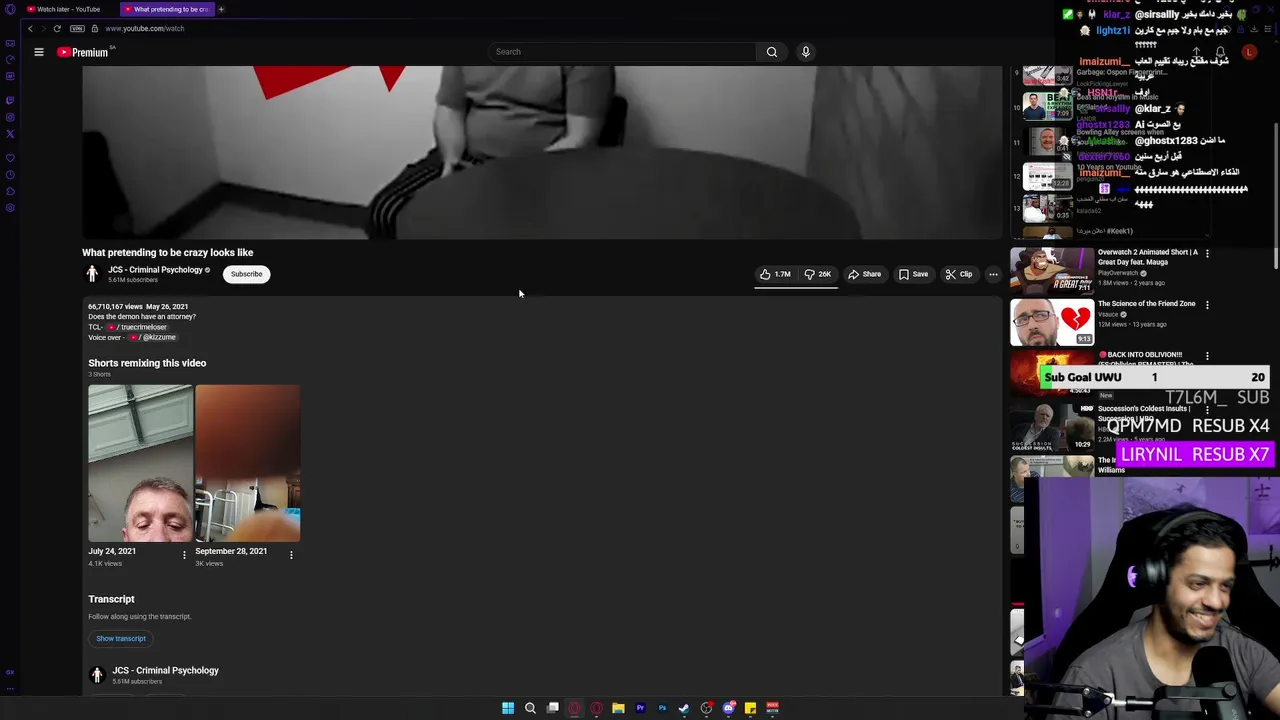The width and height of the screenshot is (1280, 720).
Task: Open the Windows Start menu
Action: [508, 708]
